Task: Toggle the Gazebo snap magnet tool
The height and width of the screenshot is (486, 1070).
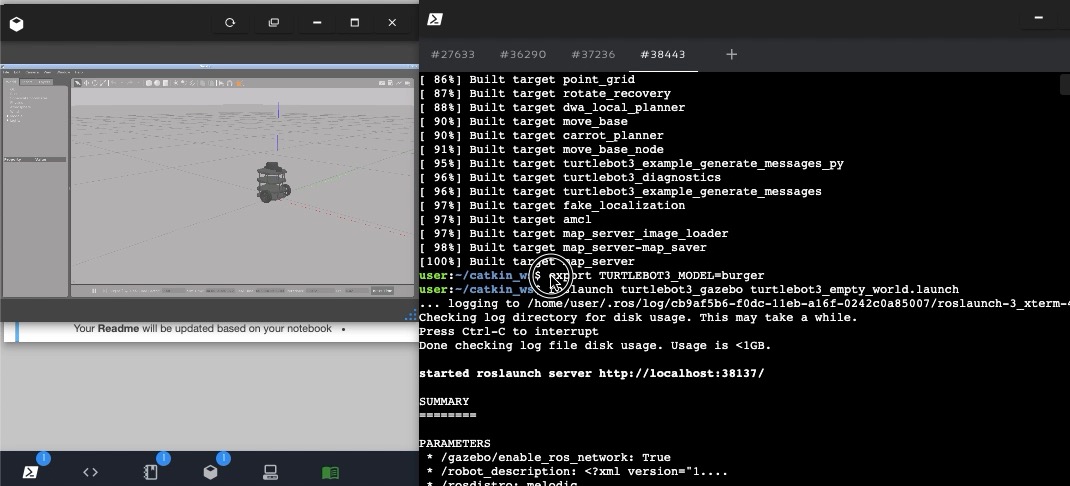Action: [229, 83]
